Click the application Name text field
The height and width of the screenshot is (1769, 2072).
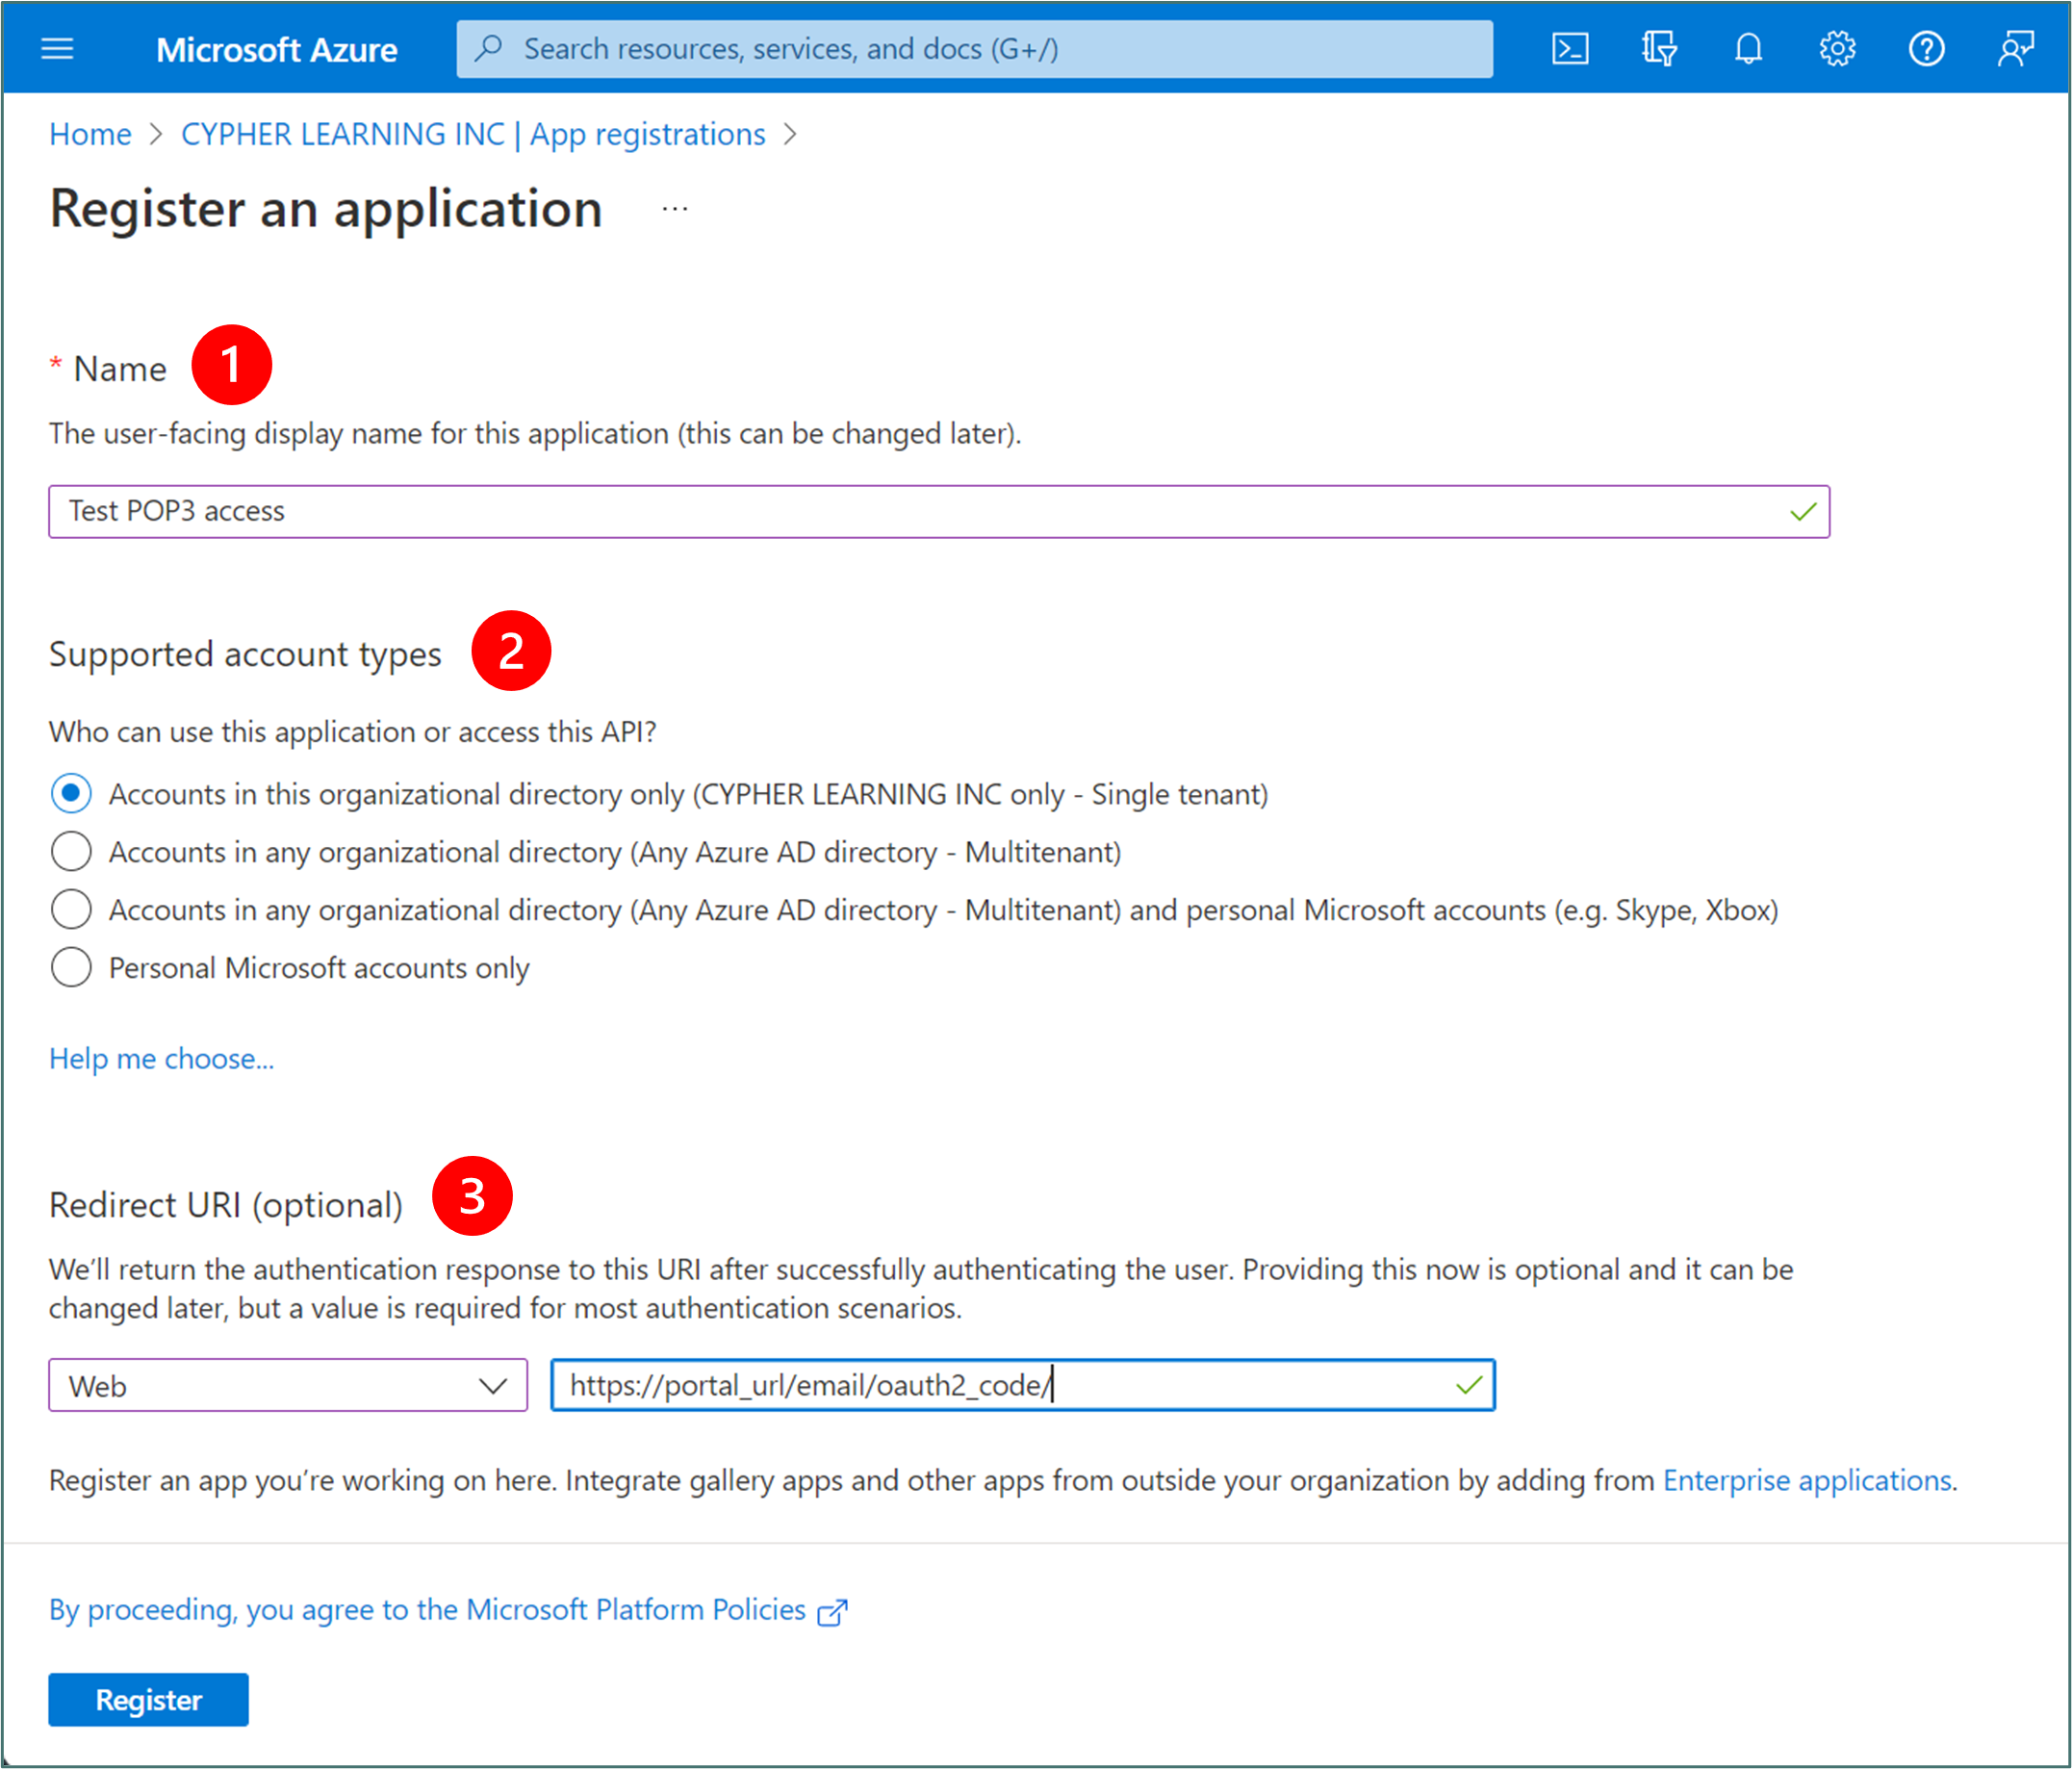coord(920,511)
